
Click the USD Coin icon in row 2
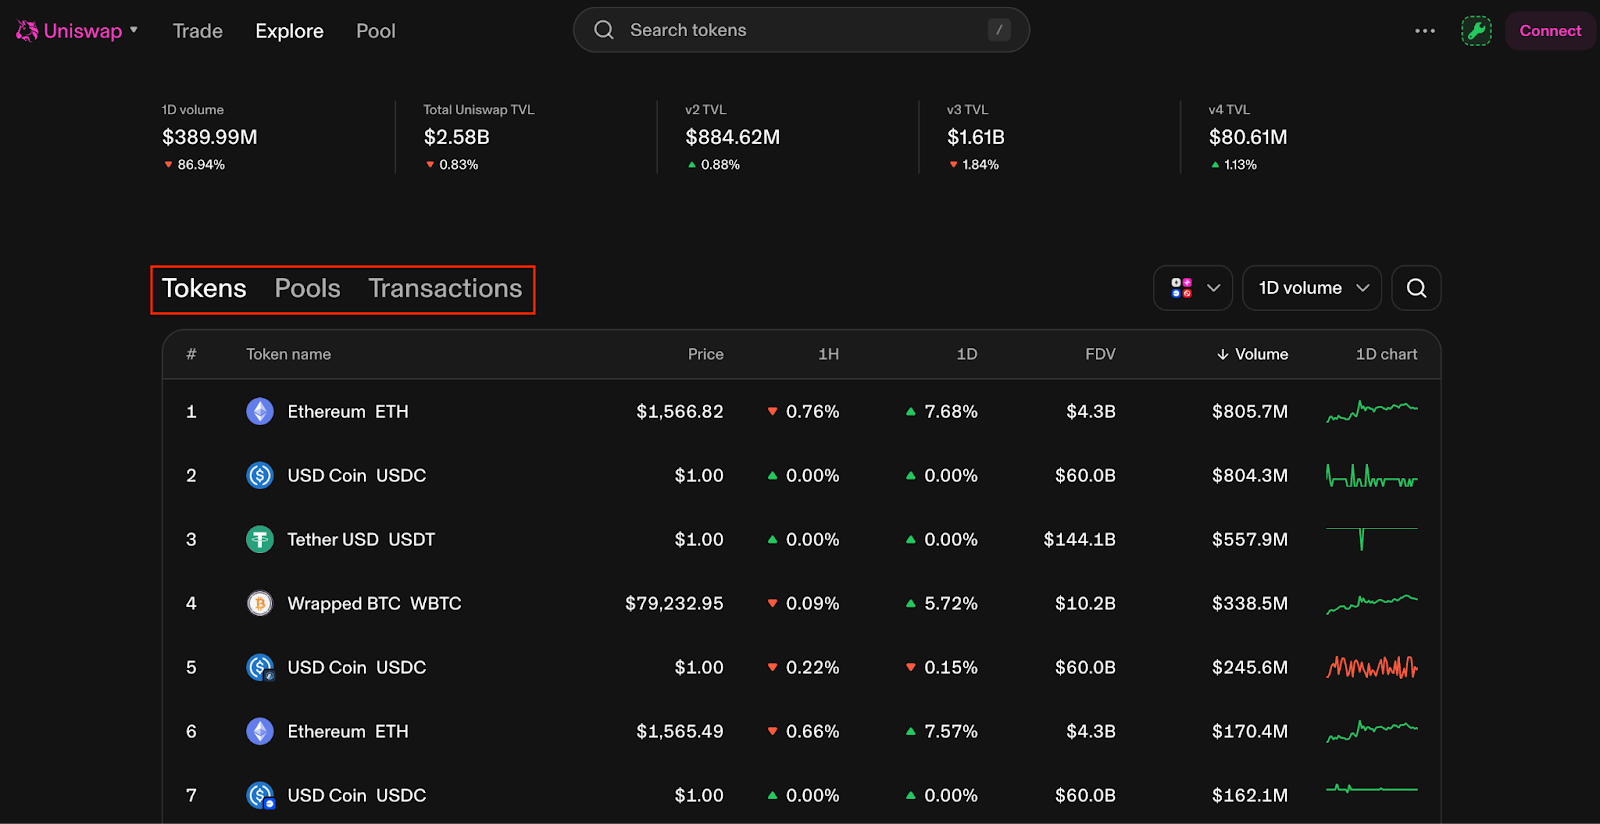click(260, 475)
